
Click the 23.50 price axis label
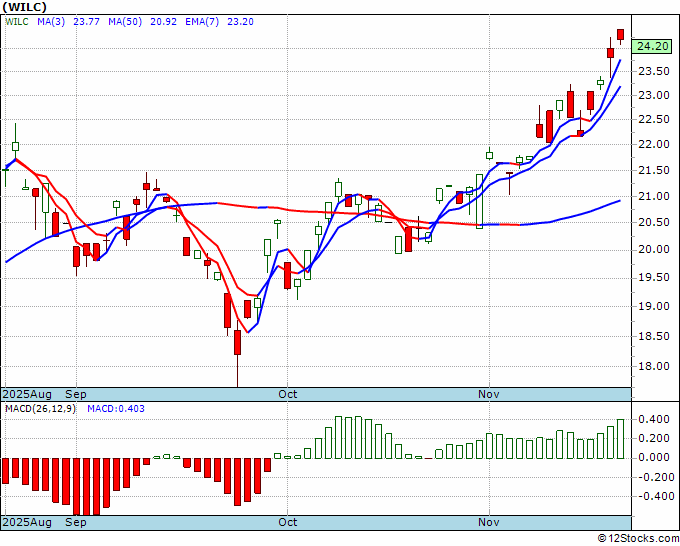[x=654, y=71]
